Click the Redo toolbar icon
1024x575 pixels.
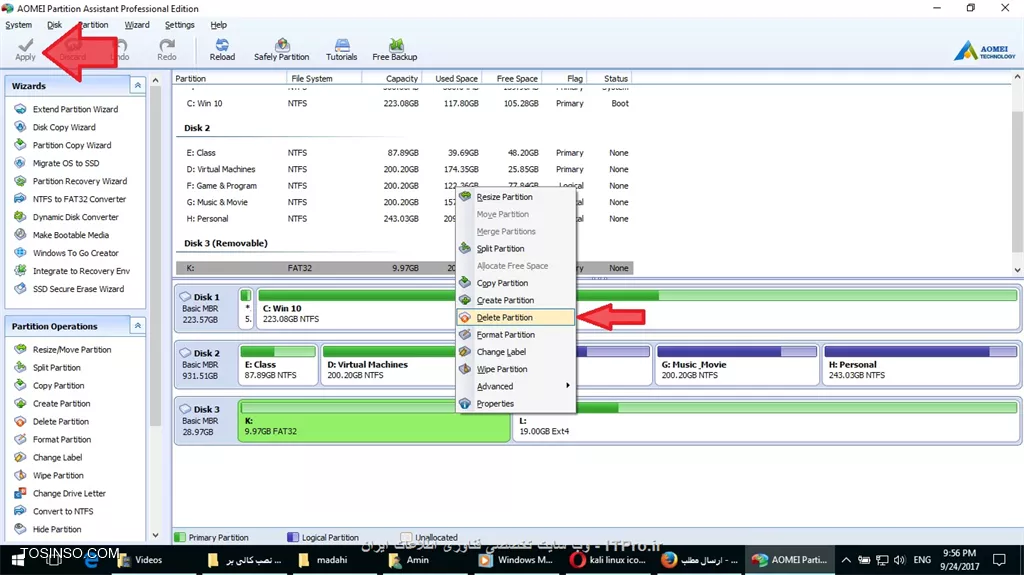(167, 49)
